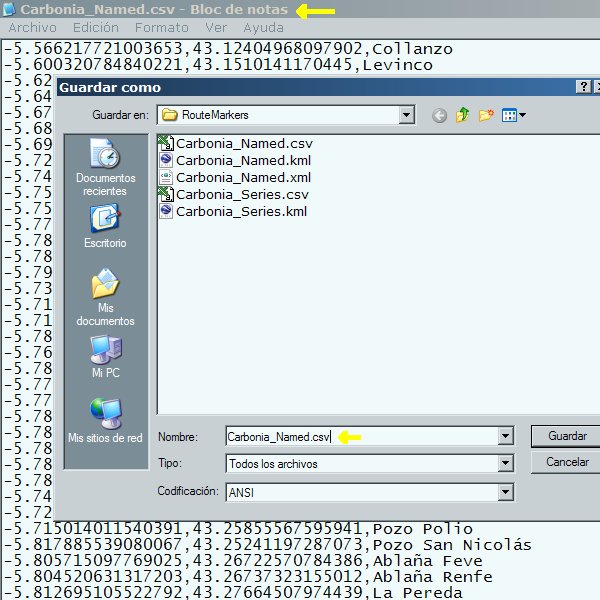The height and width of the screenshot is (600, 600).
Task: Open Mis sitios de red
Action: click(105, 421)
